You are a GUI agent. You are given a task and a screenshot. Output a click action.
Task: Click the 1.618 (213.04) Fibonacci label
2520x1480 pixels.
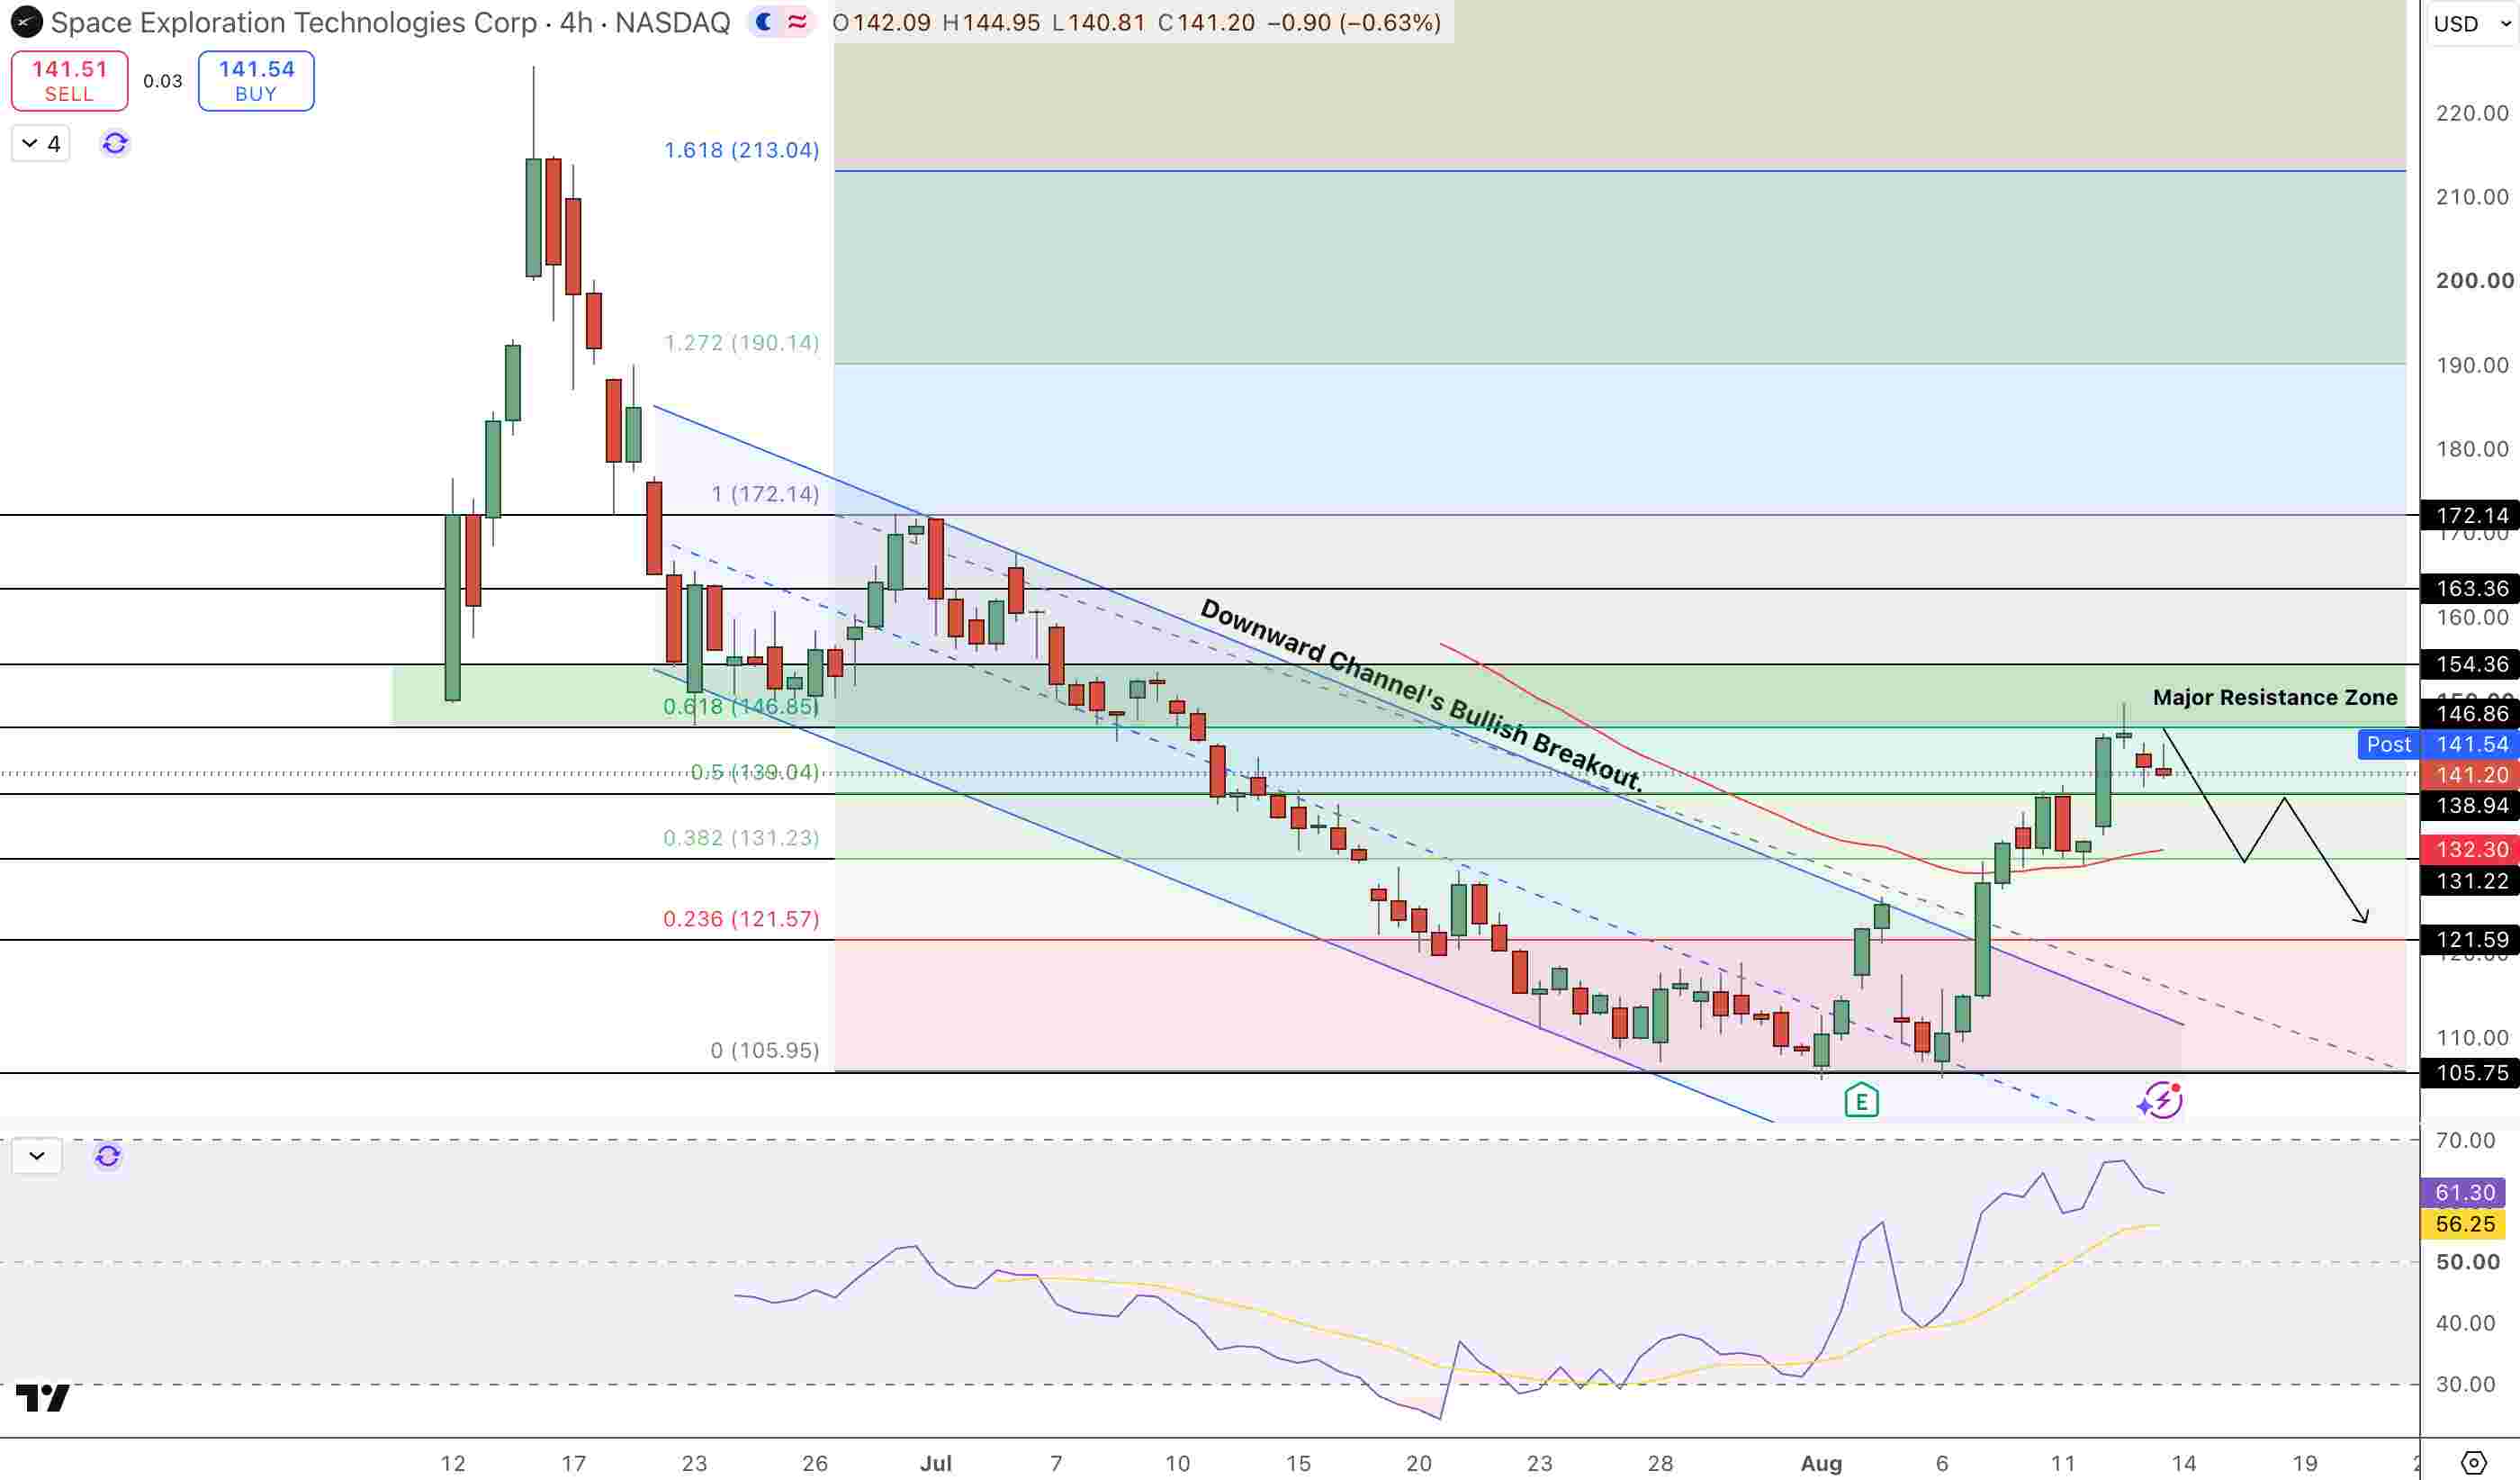click(x=742, y=150)
